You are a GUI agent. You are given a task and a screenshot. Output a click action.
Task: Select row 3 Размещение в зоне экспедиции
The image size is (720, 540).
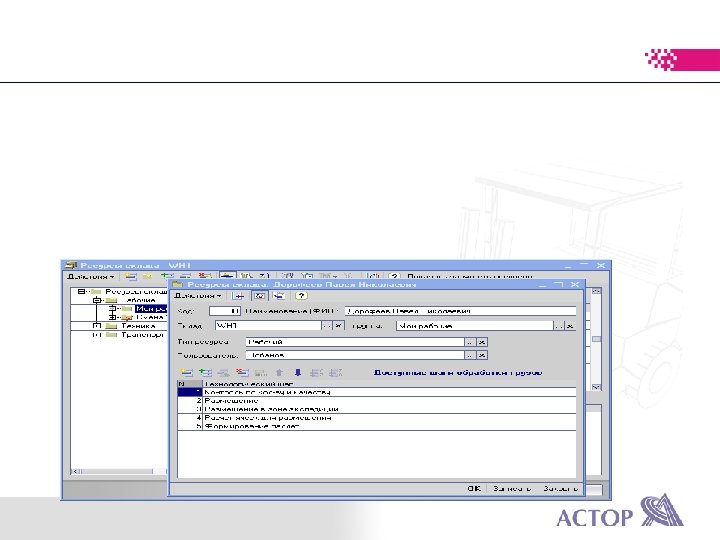tap(377, 409)
